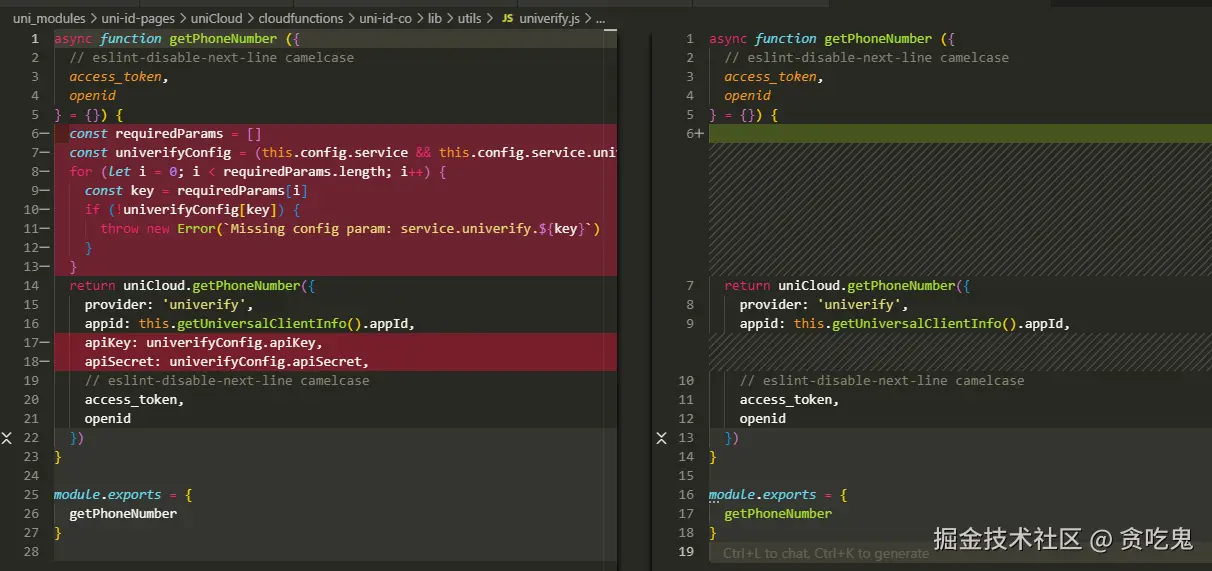Click the 'async function getPhoneNumber' line in the left pane
1212x571 pixels.
pyautogui.click(x=177, y=39)
